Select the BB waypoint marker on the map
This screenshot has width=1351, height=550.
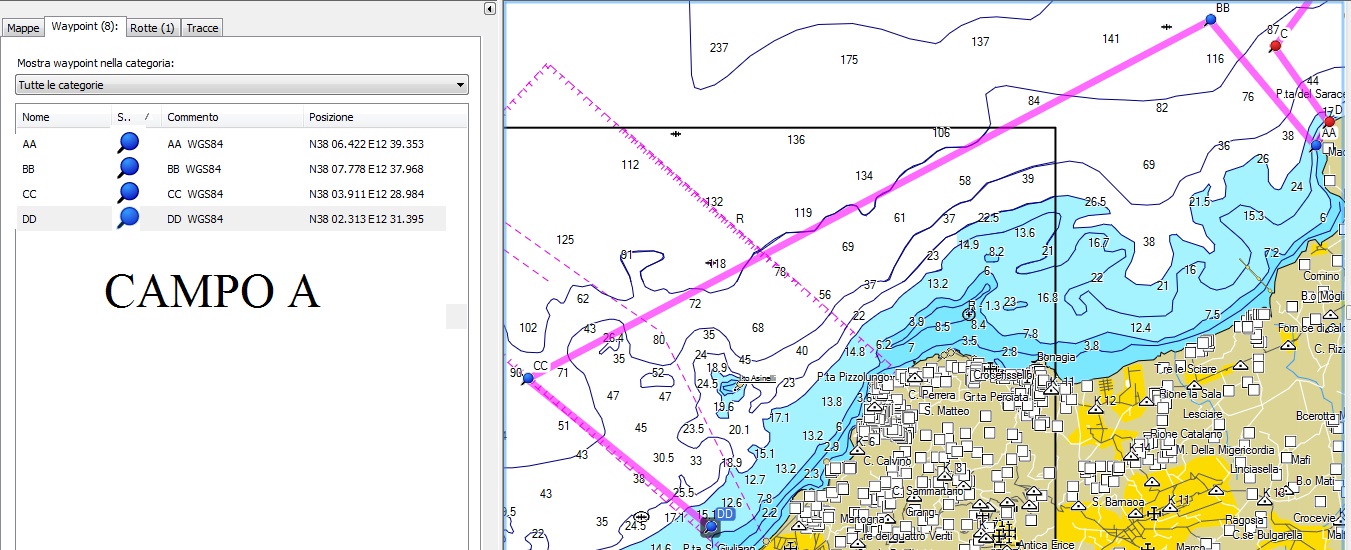(x=1210, y=20)
